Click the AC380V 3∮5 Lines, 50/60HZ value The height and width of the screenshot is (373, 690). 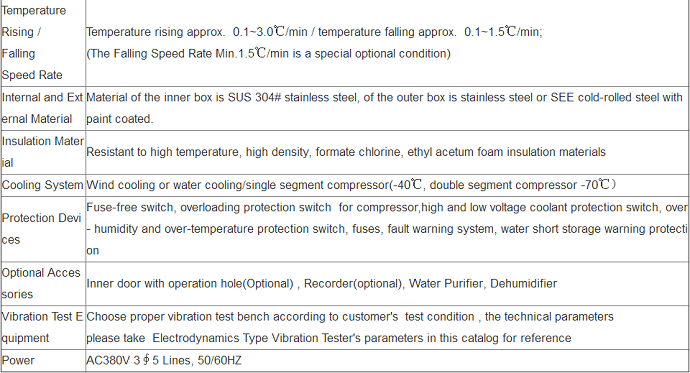pyautogui.click(x=164, y=361)
